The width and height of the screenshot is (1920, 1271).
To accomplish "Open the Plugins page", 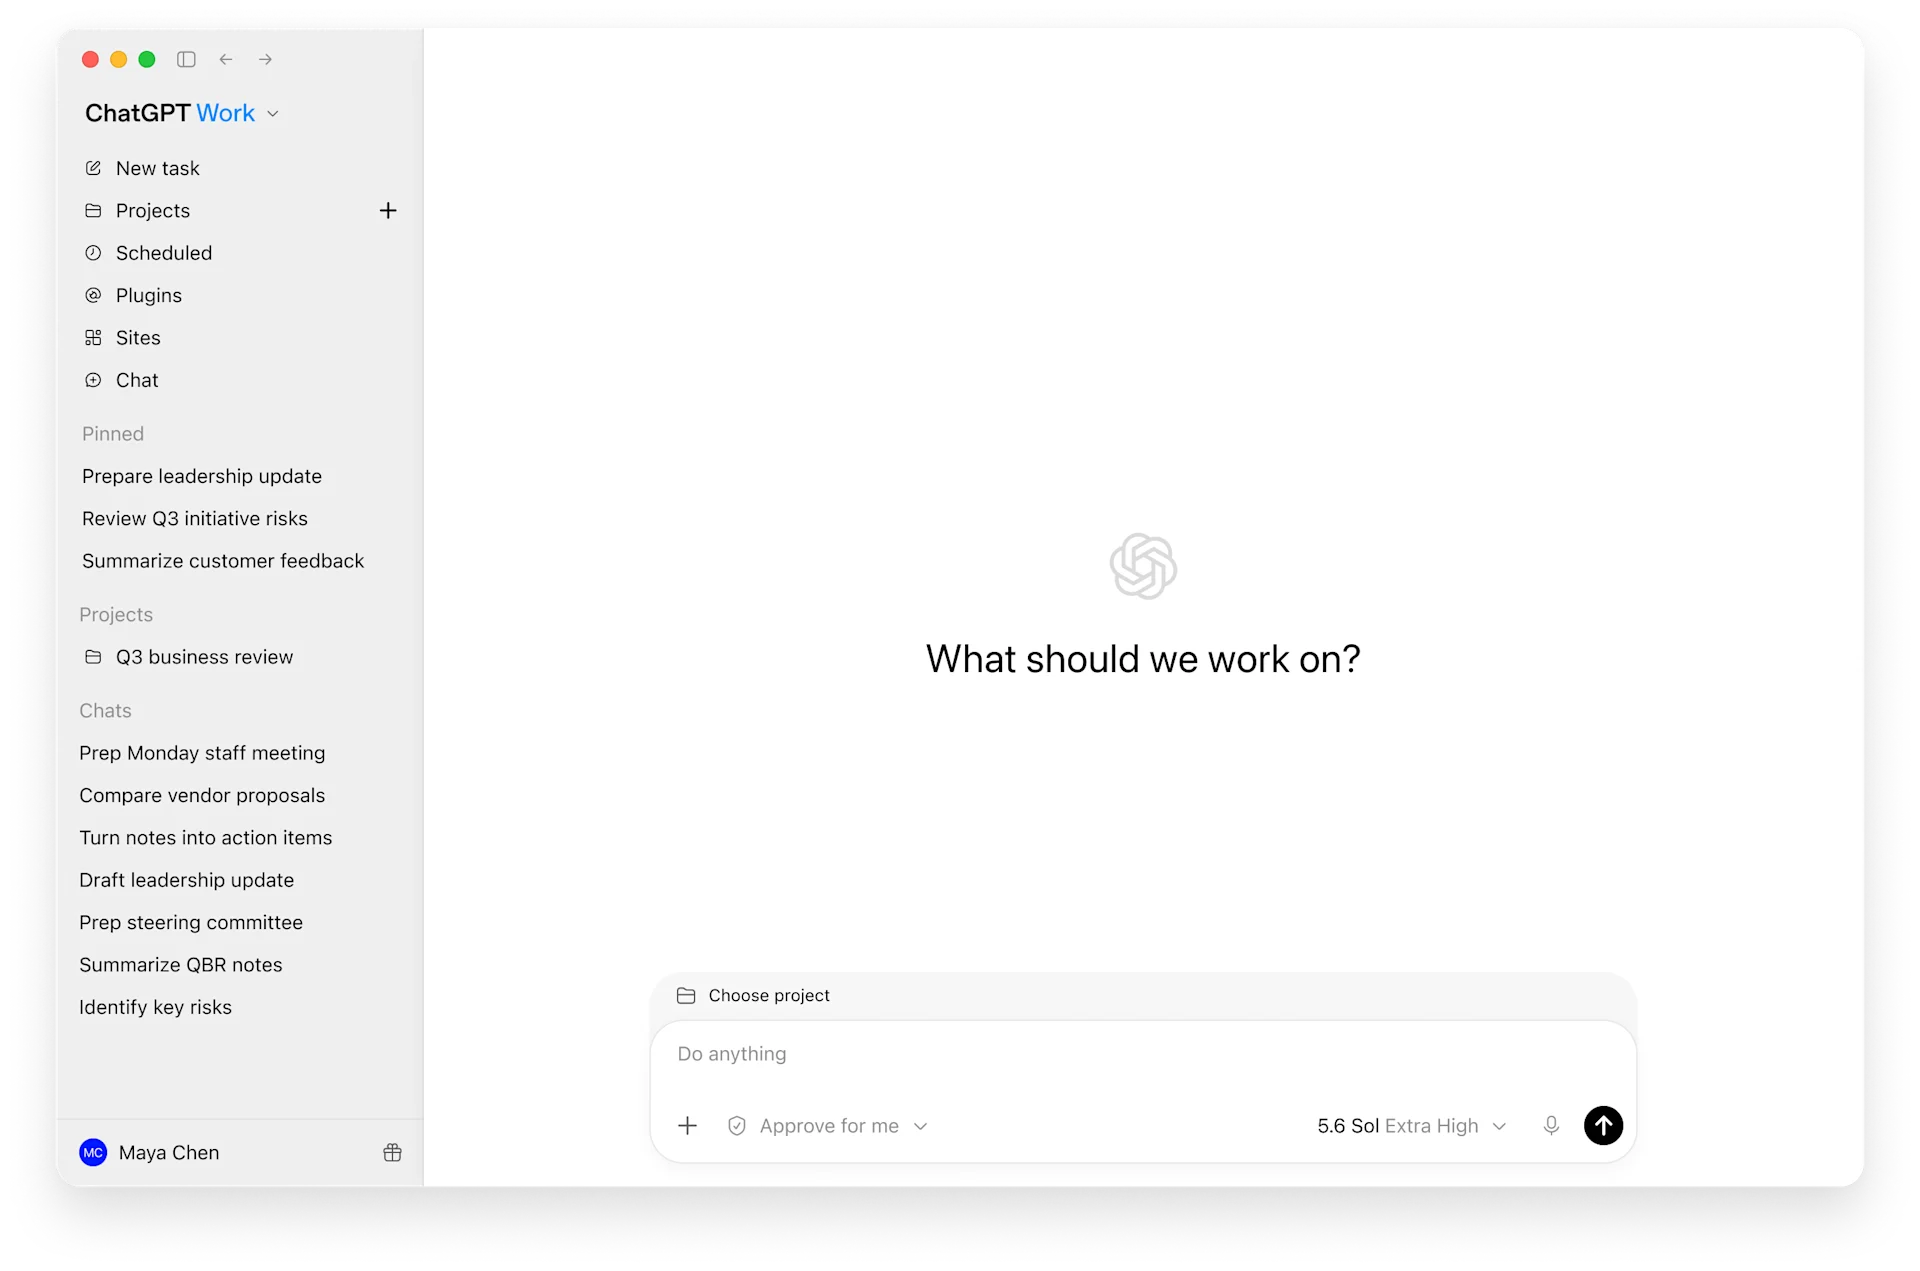I will [x=133, y=295].
